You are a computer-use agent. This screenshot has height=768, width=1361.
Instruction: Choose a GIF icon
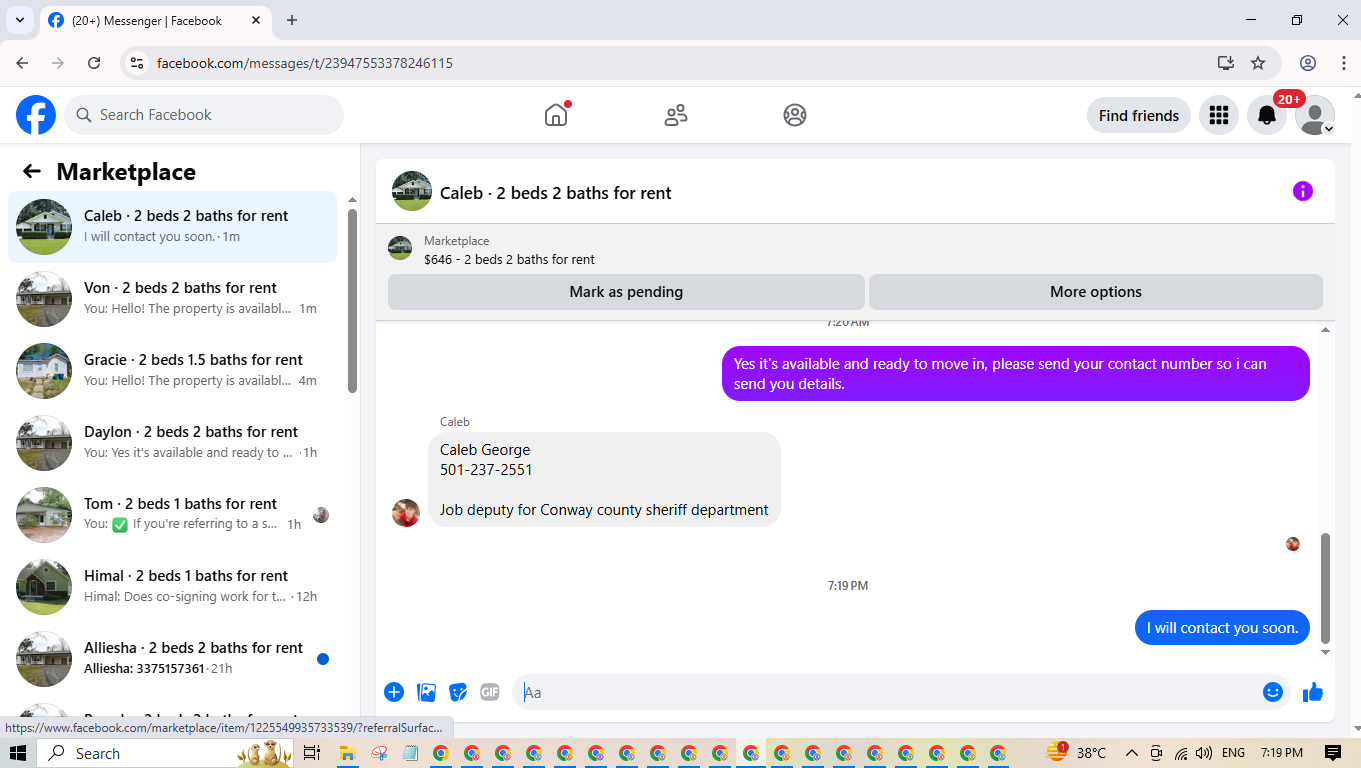coord(489,692)
